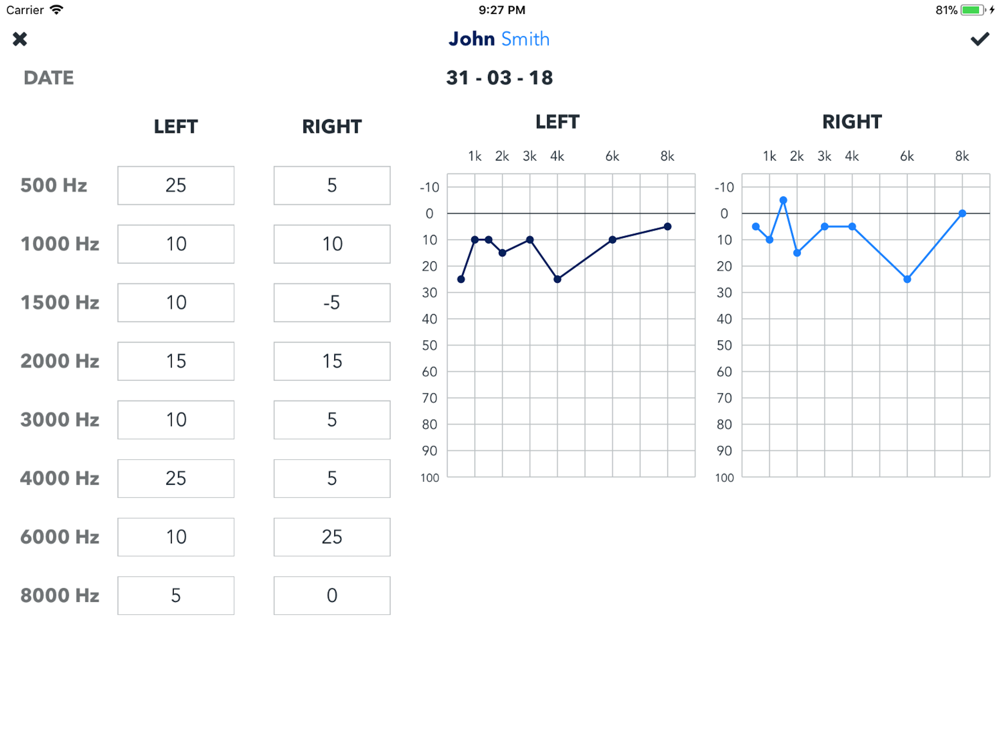1000x750 pixels.
Task: Tap the 1.5k peak point on right graph
Action: coord(783,200)
